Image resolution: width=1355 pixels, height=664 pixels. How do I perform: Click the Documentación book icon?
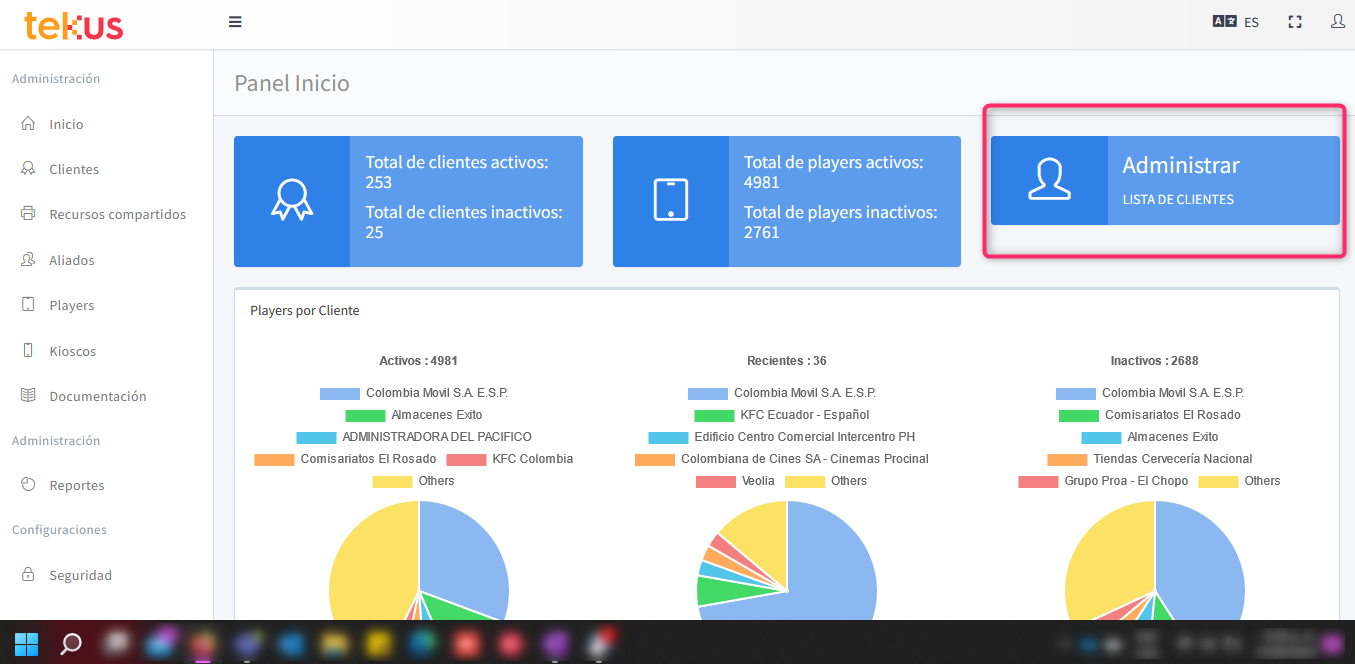[28, 396]
